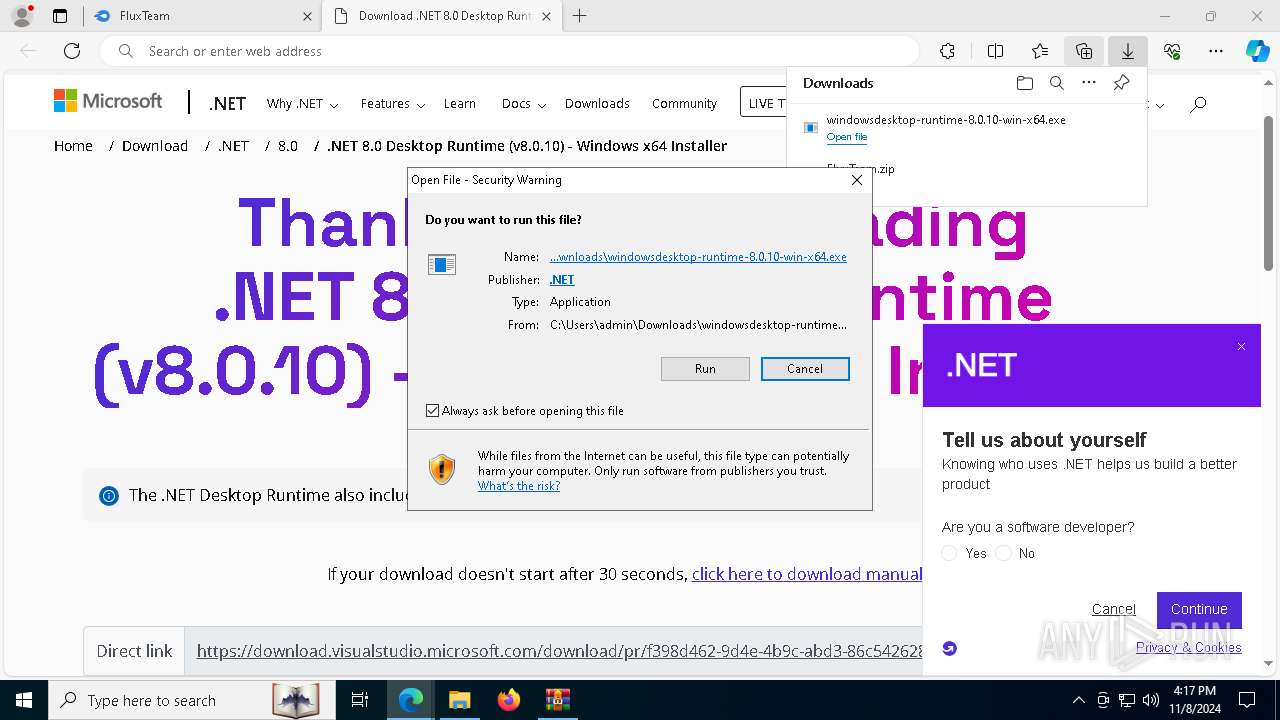Open the Learn menu item
Screen dimensions: 1280x720
pyautogui.click(x=460, y=103)
